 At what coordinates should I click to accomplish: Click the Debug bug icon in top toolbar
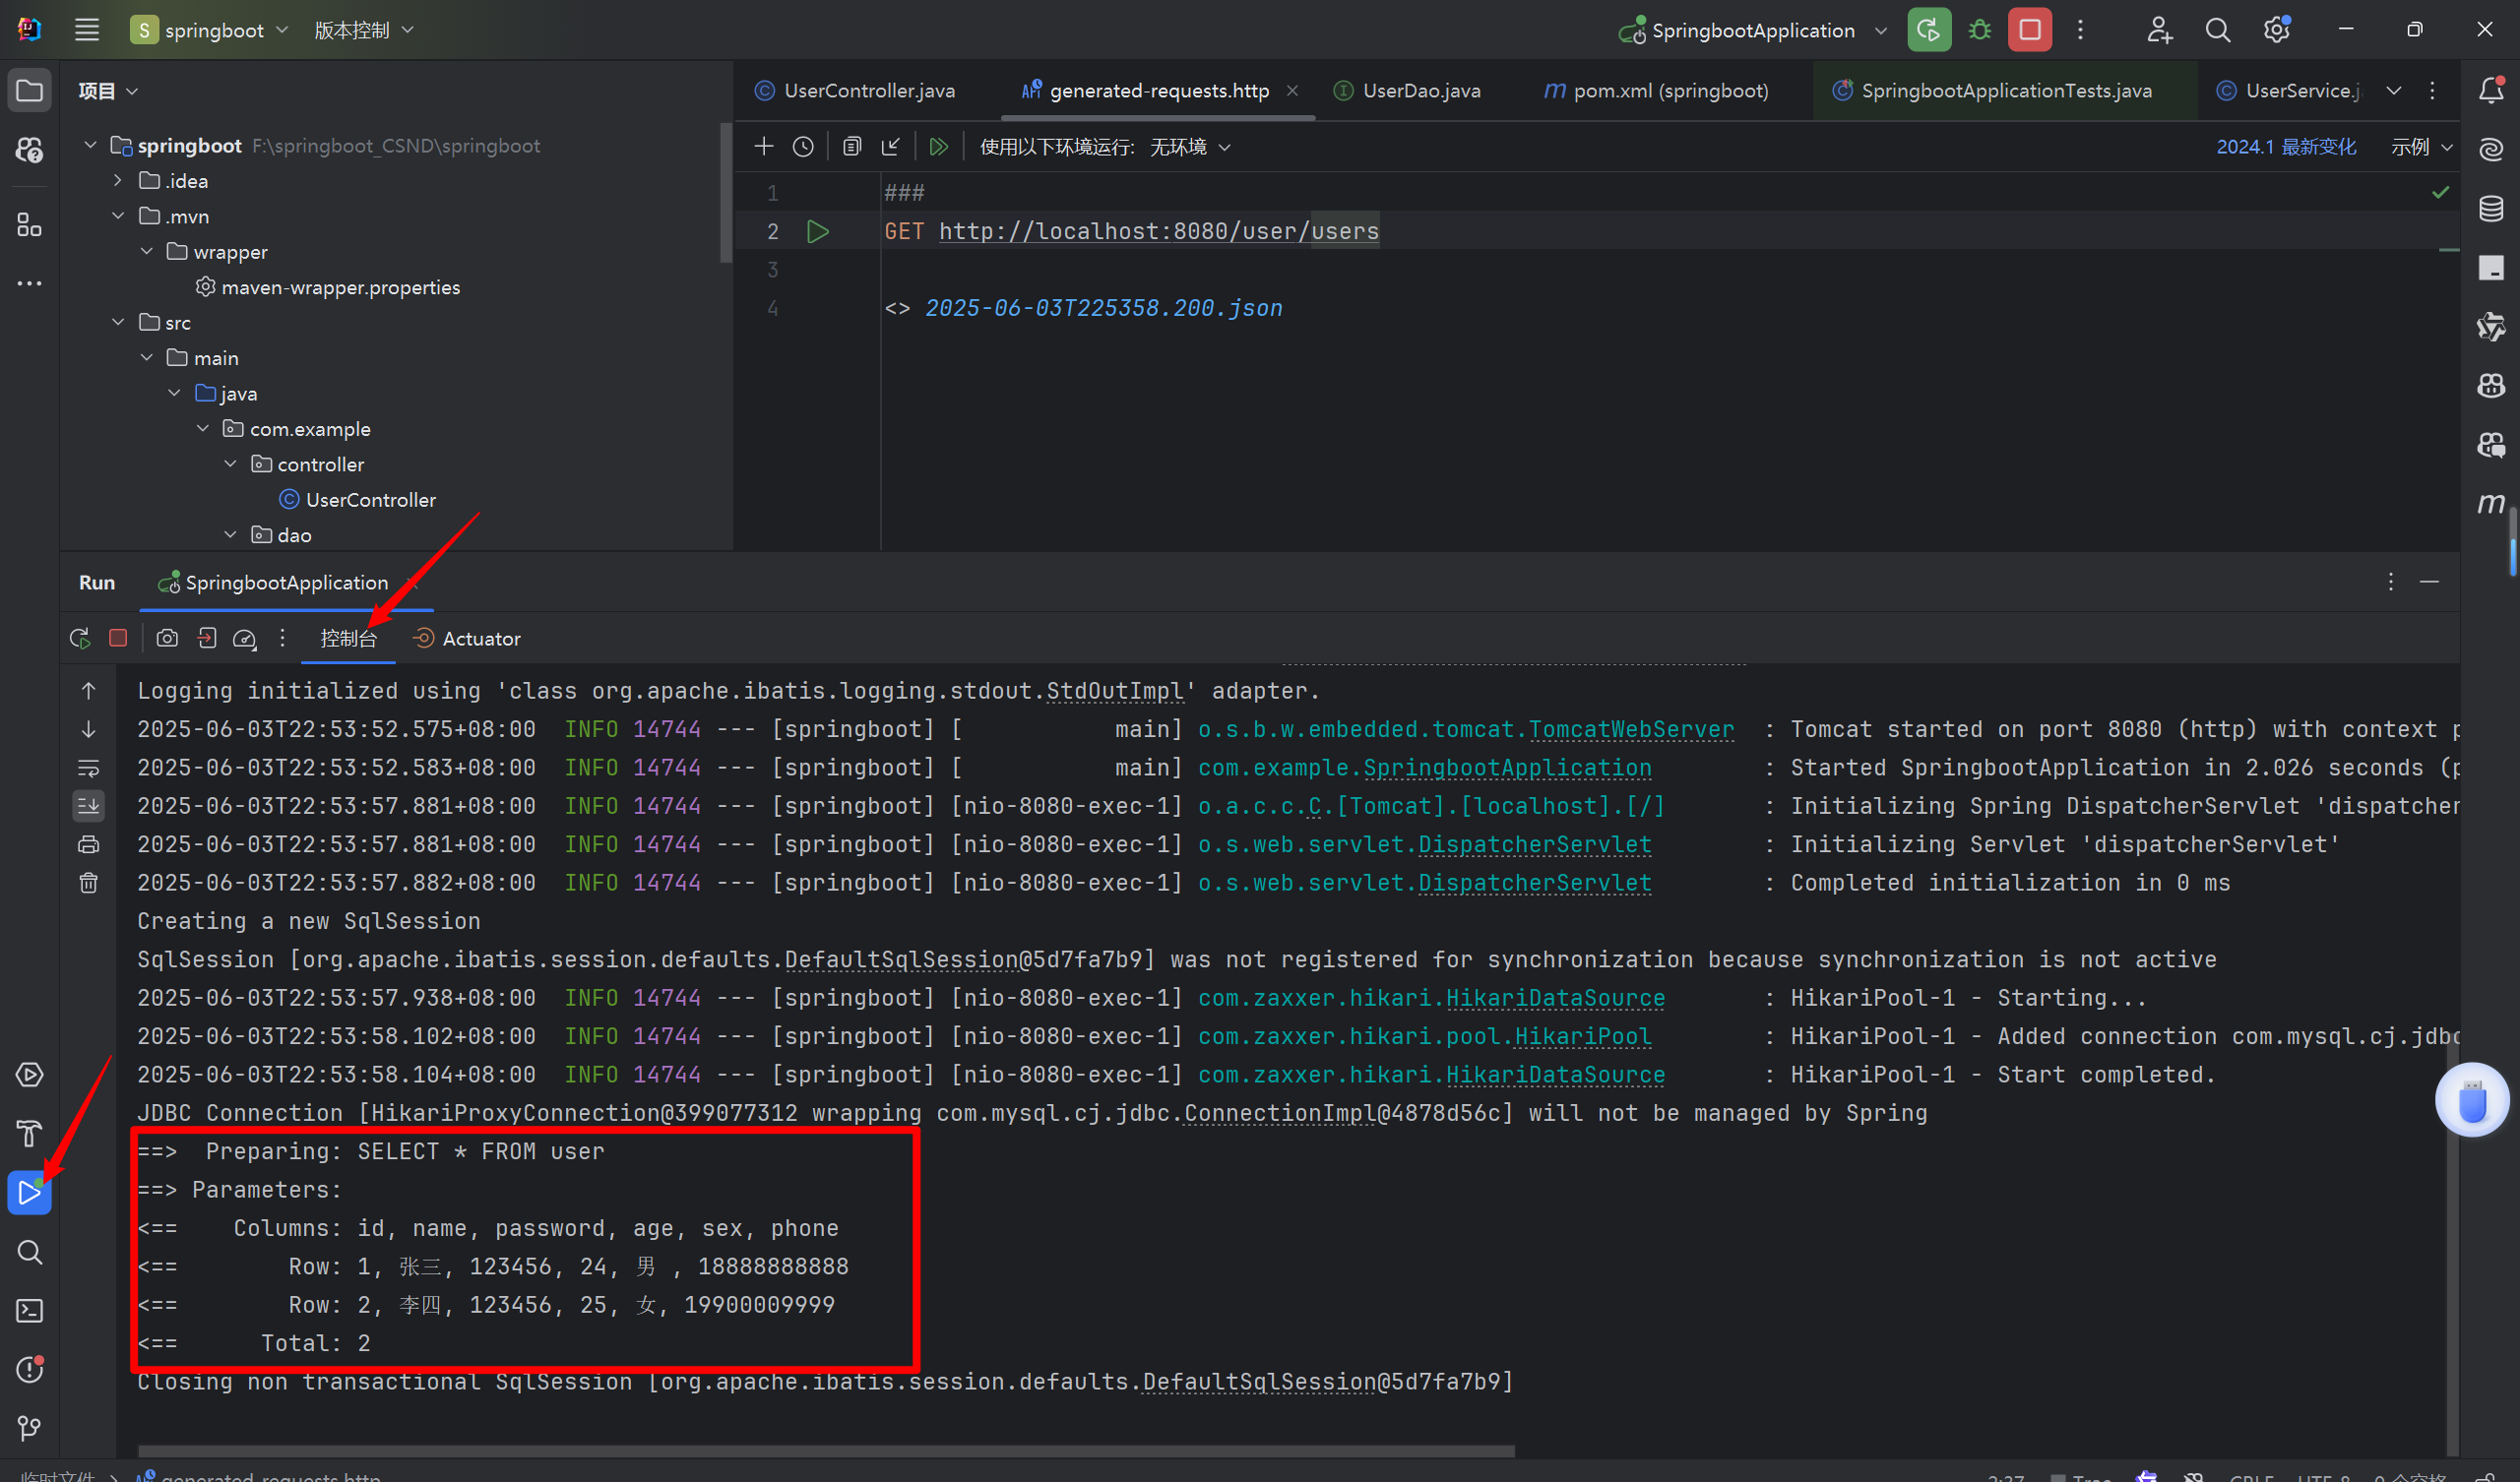coord(1979,30)
